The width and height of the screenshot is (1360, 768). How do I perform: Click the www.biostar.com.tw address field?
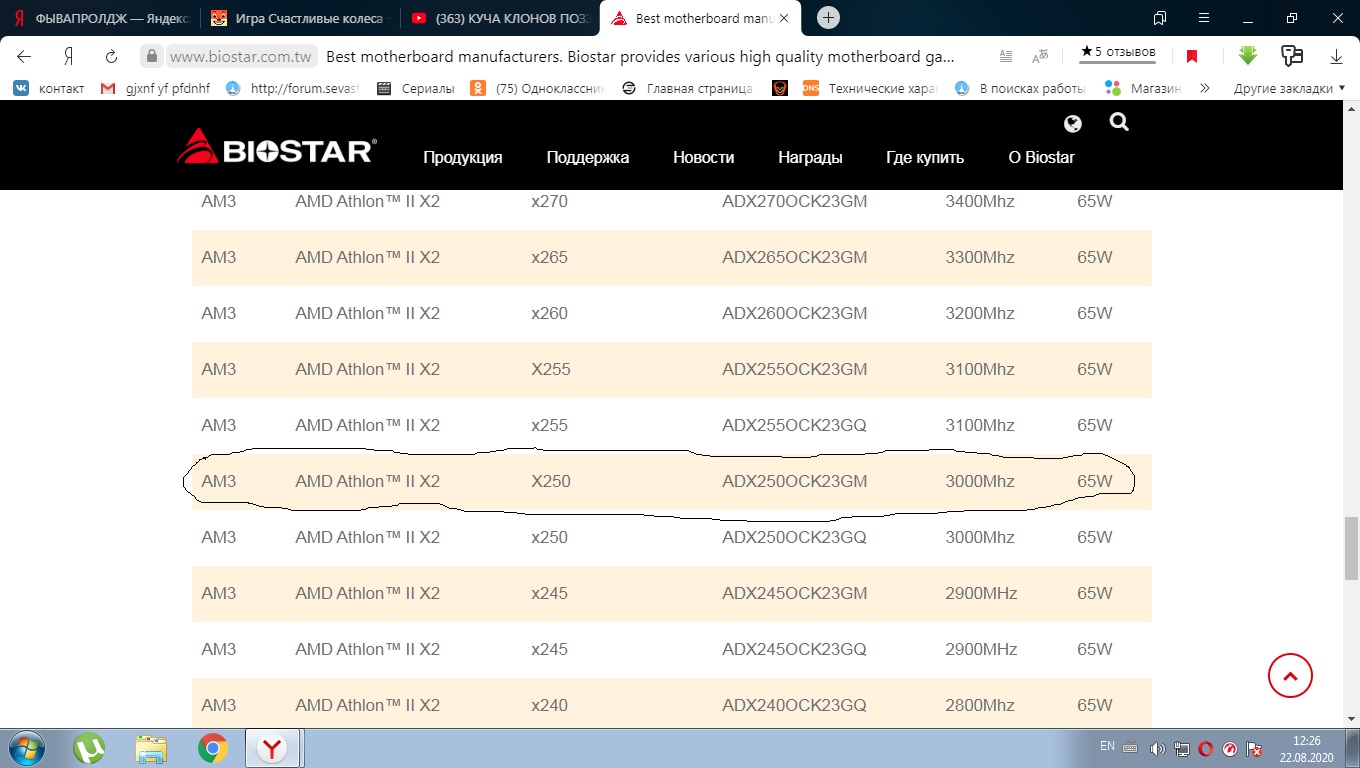click(x=242, y=56)
